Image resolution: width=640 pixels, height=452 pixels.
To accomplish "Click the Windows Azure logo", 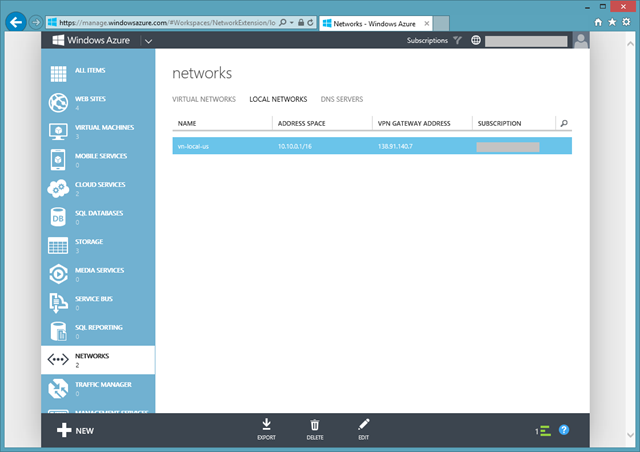I will (90, 40).
